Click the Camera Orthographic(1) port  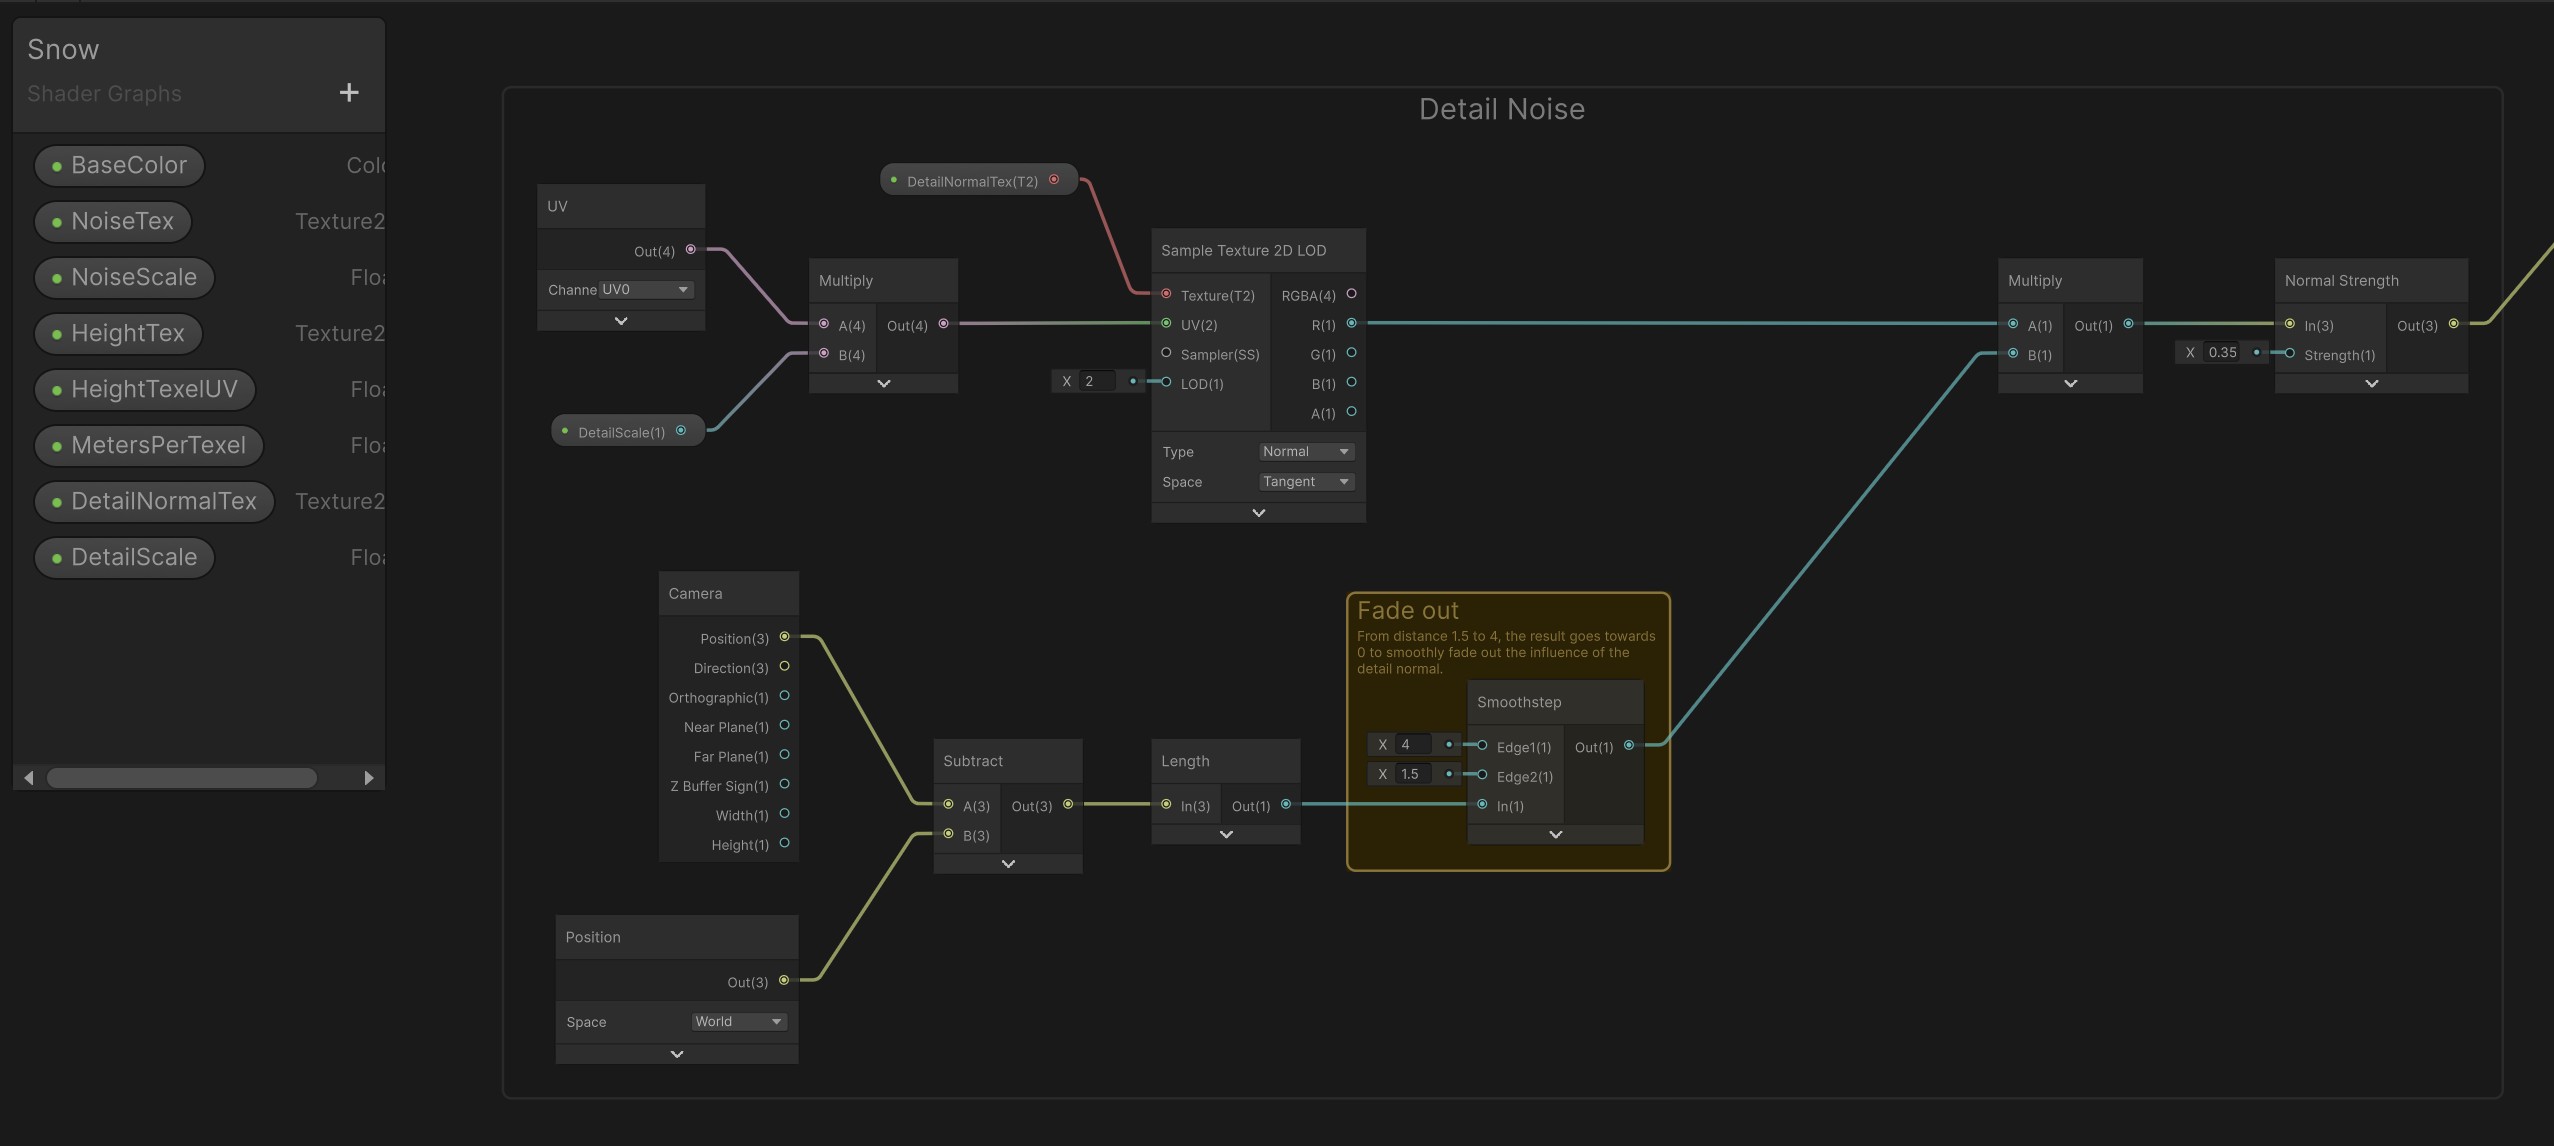click(784, 696)
